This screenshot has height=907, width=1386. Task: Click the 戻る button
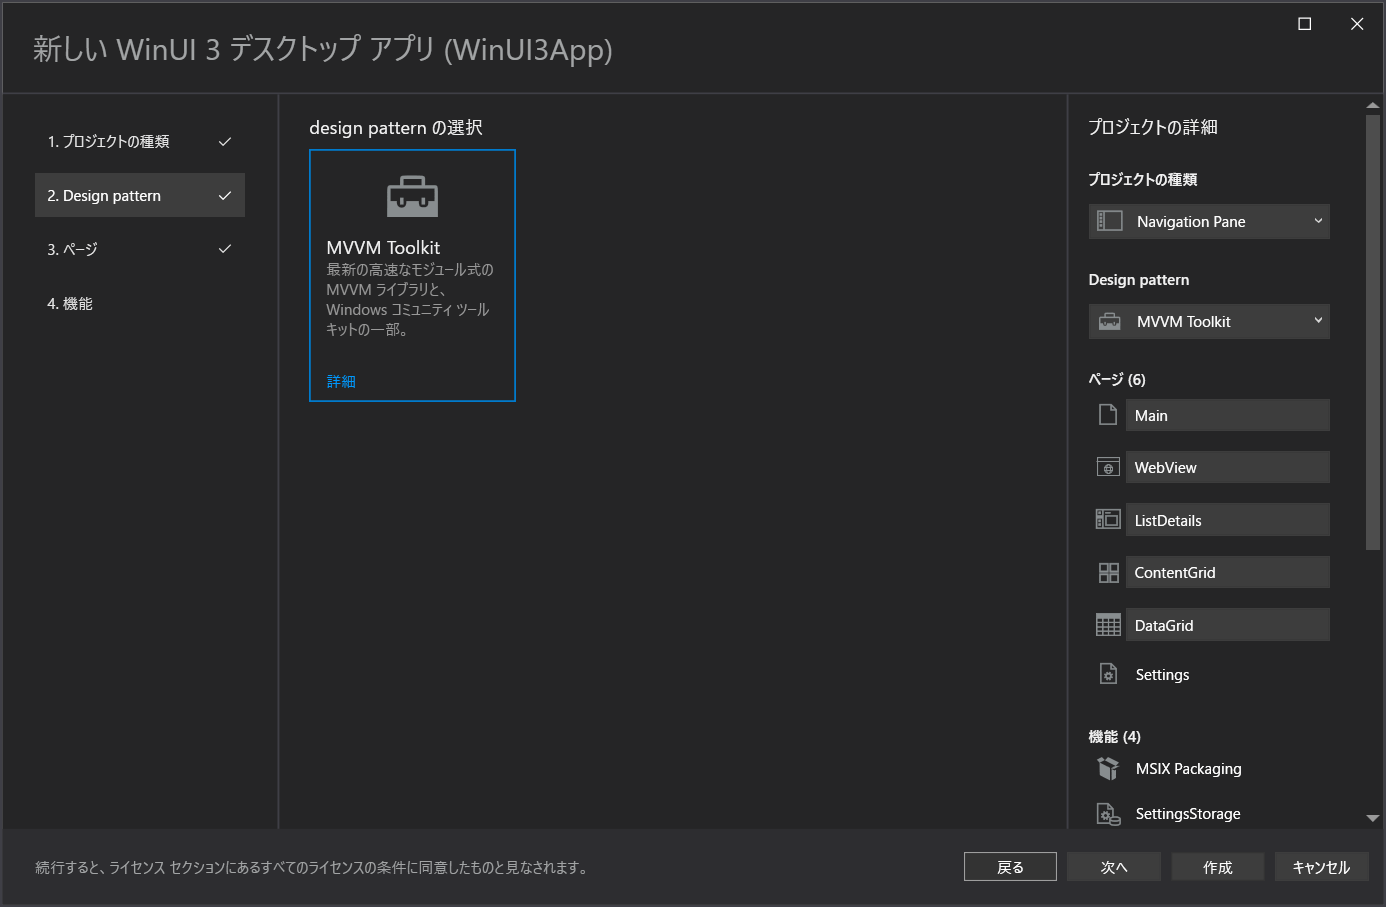tap(1010, 867)
